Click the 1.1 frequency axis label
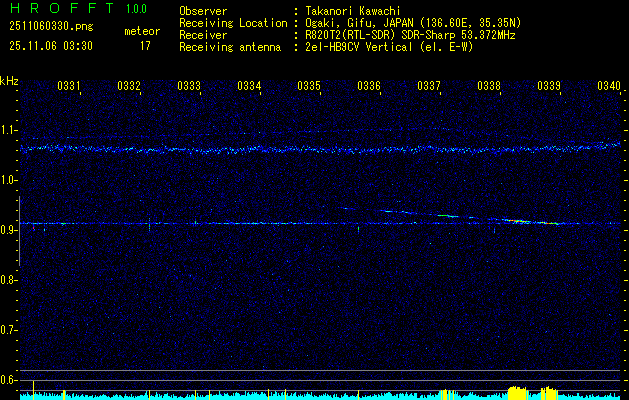This screenshot has height=400, width=629. coord(9,130)
